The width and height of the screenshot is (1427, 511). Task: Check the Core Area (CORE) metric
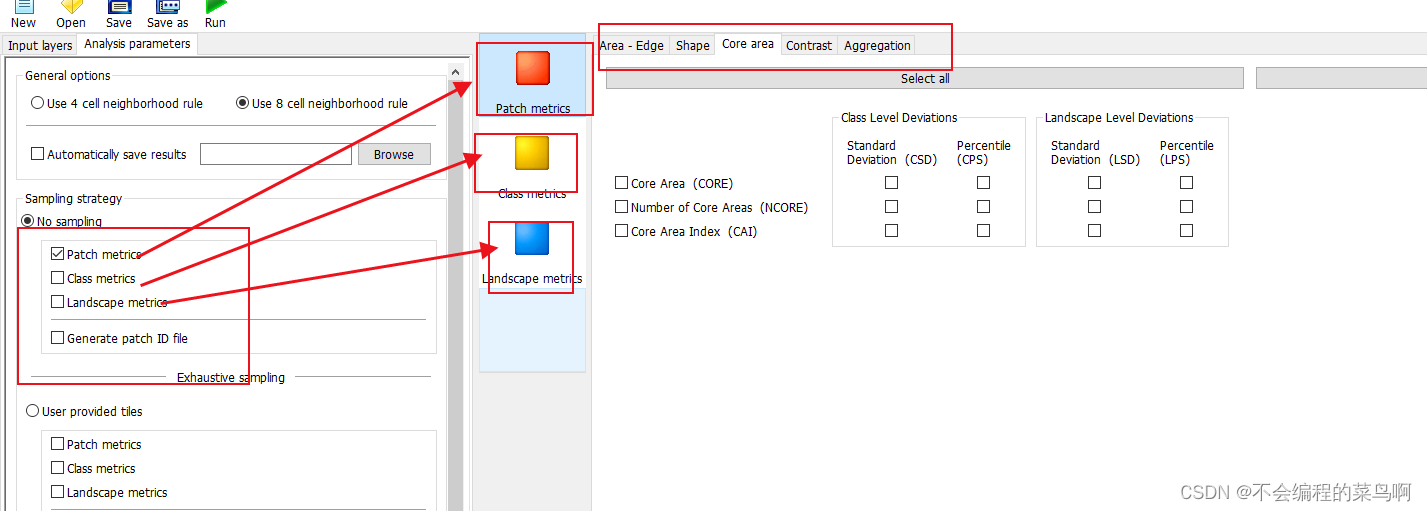(622, 183)
